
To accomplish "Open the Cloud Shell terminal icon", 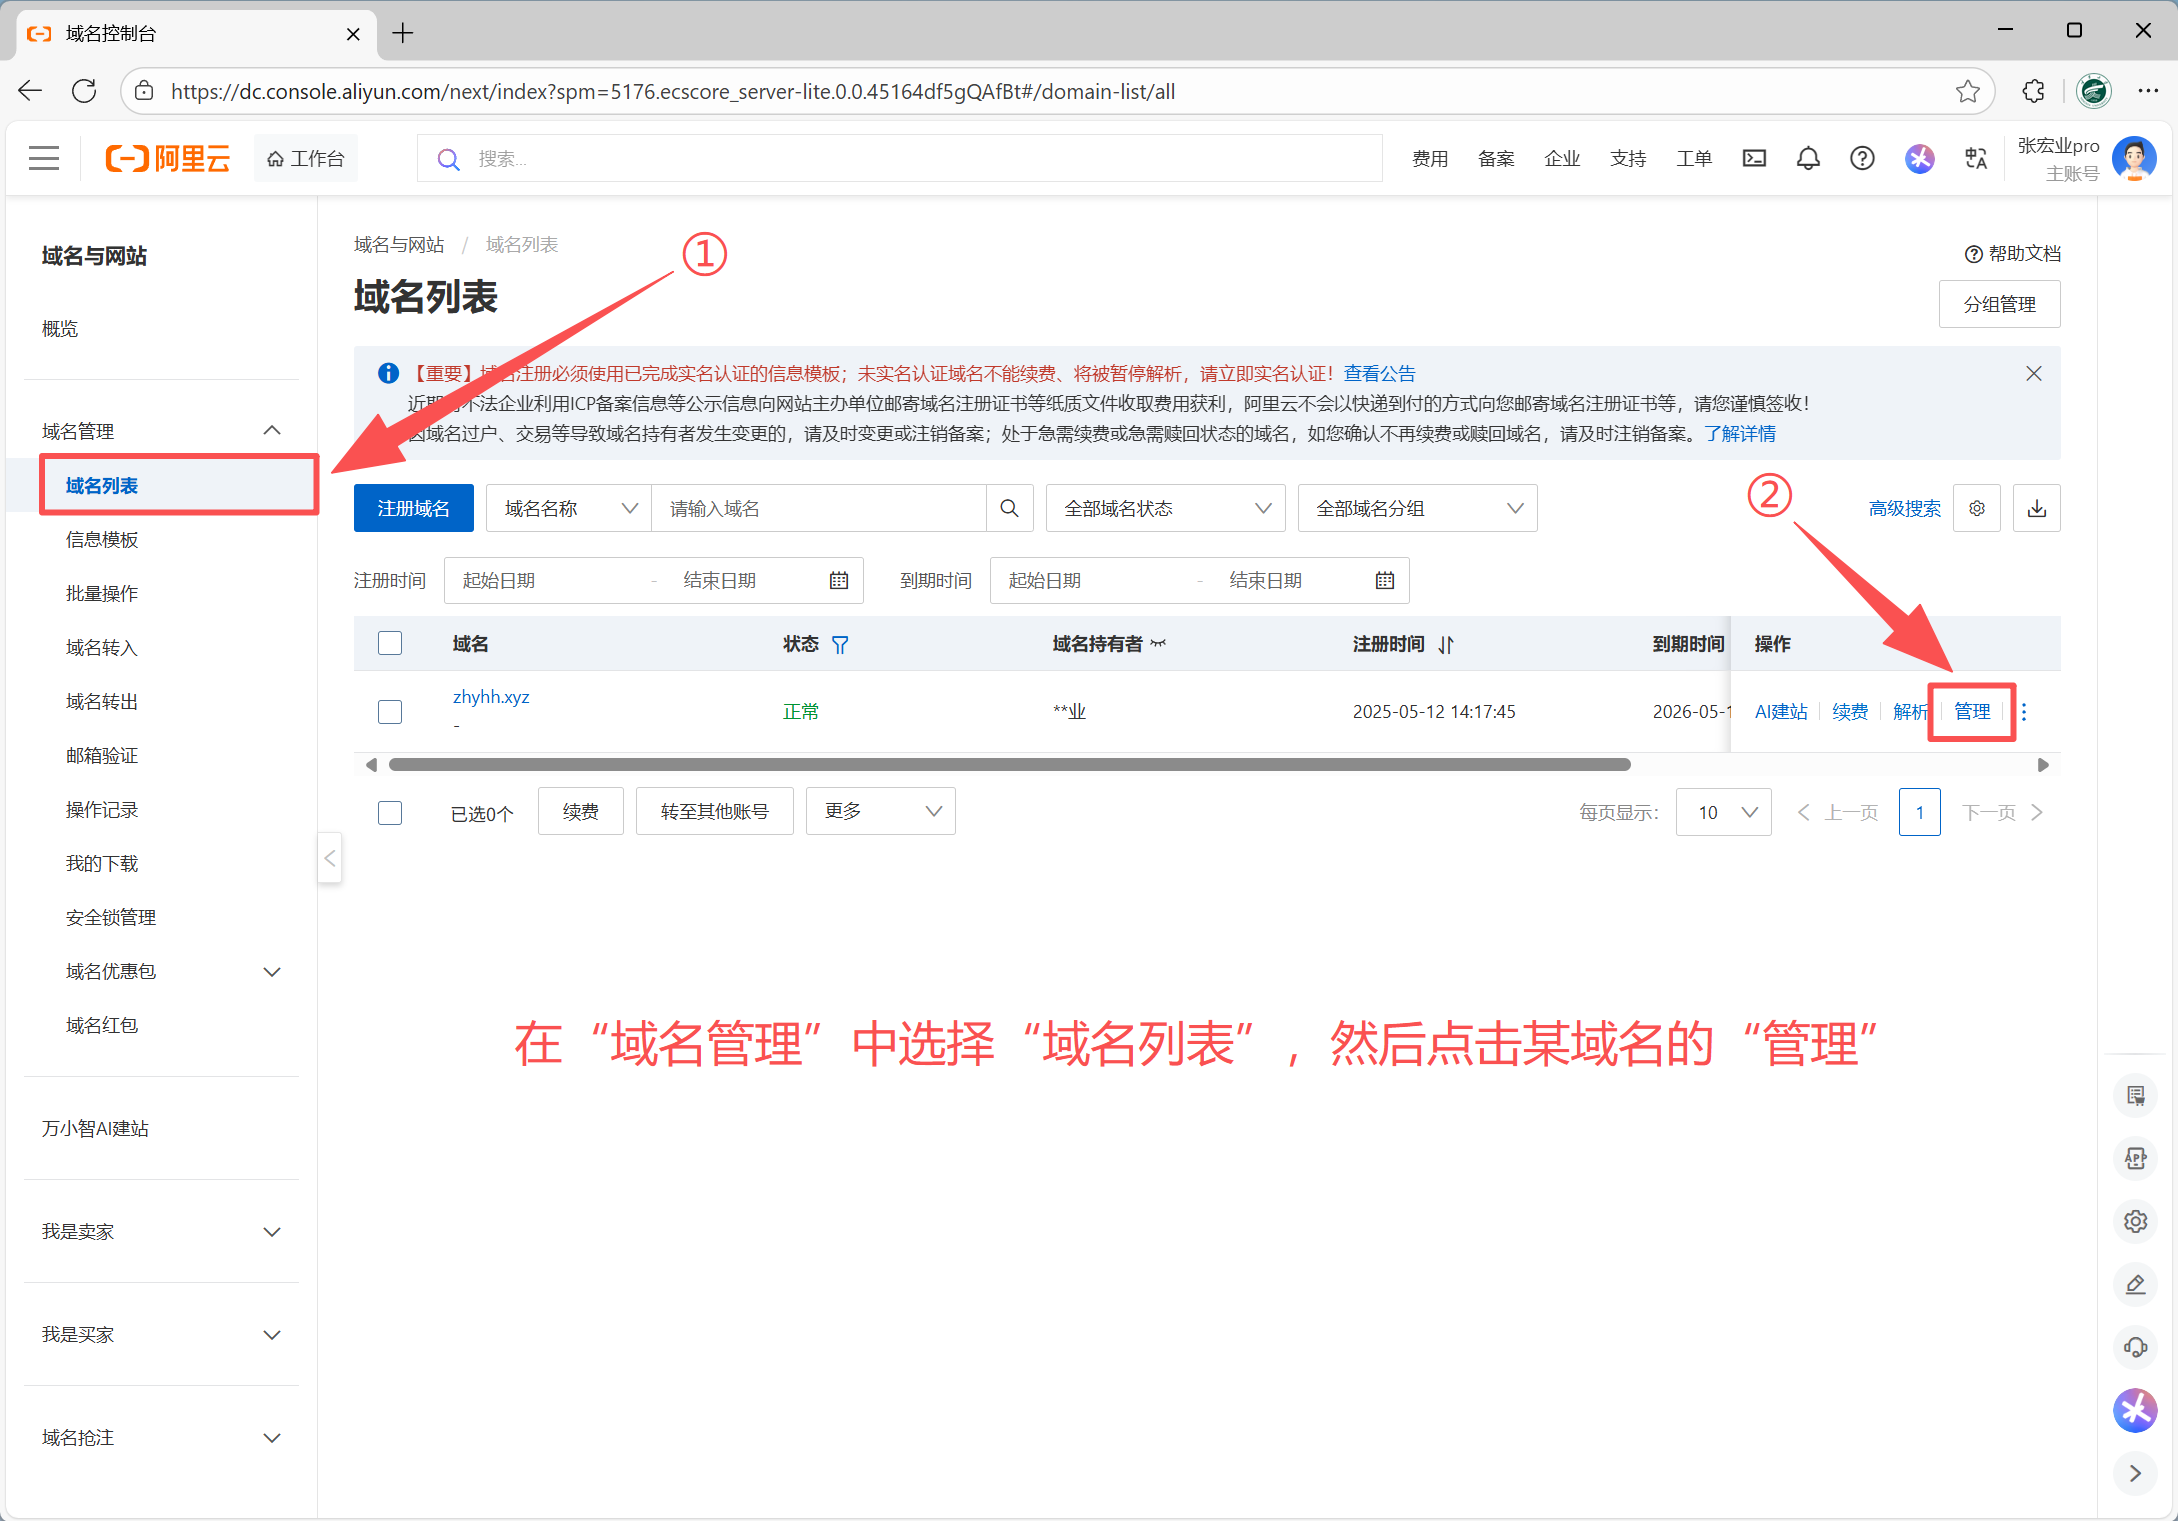I will (x=1754, y=158).
